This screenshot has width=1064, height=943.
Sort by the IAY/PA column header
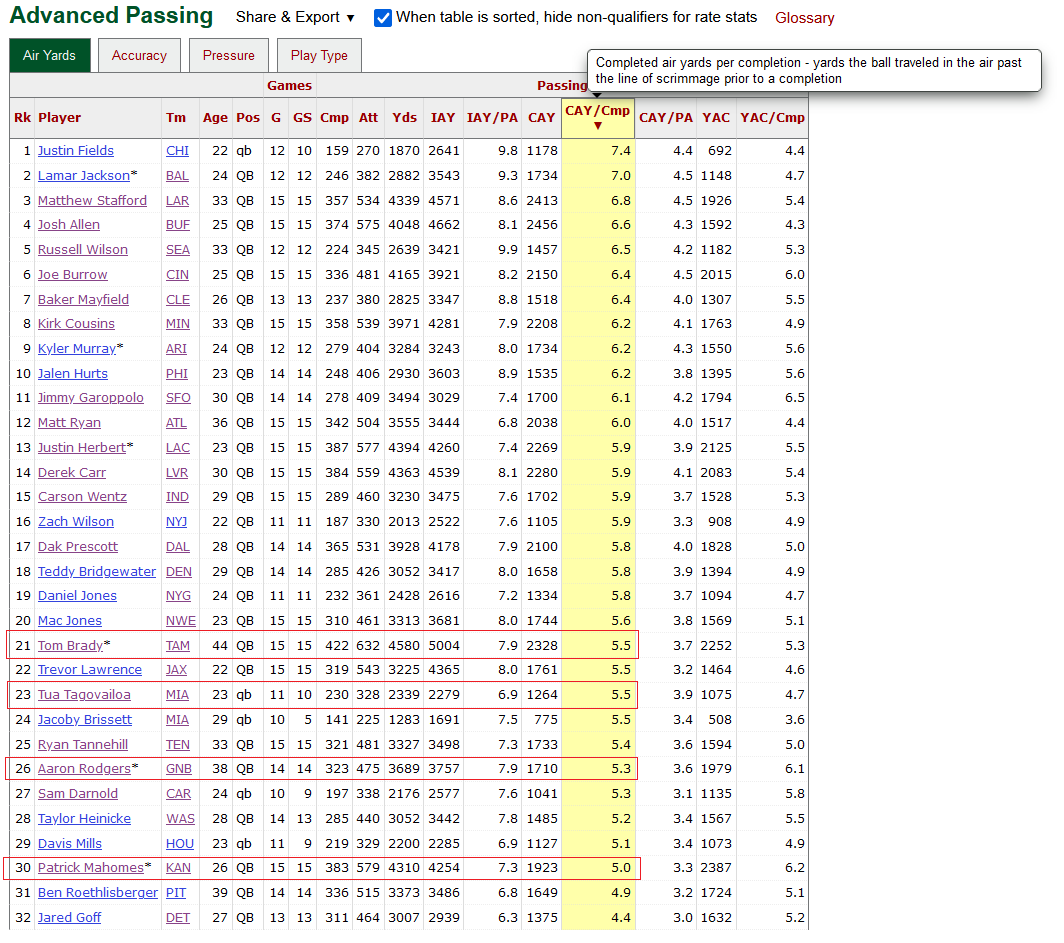pyautogui.click(x=492, y=118)
